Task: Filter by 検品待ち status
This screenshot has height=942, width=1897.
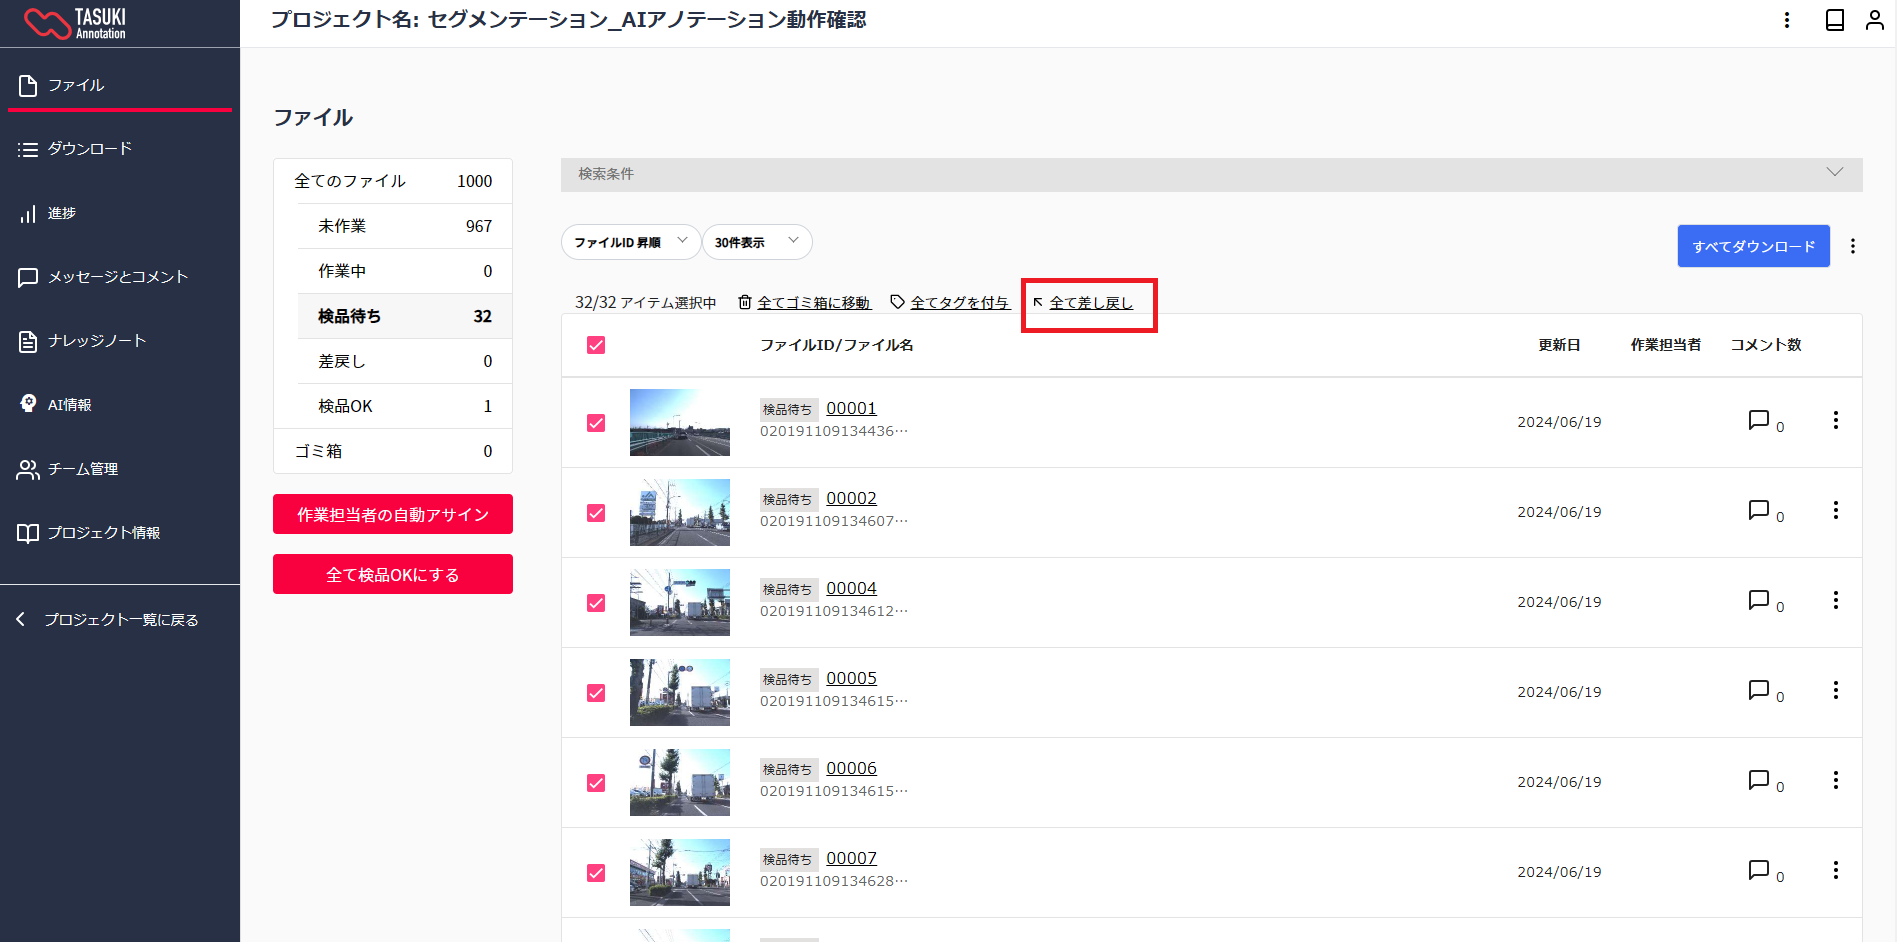Action: click(x=405, y=316)
